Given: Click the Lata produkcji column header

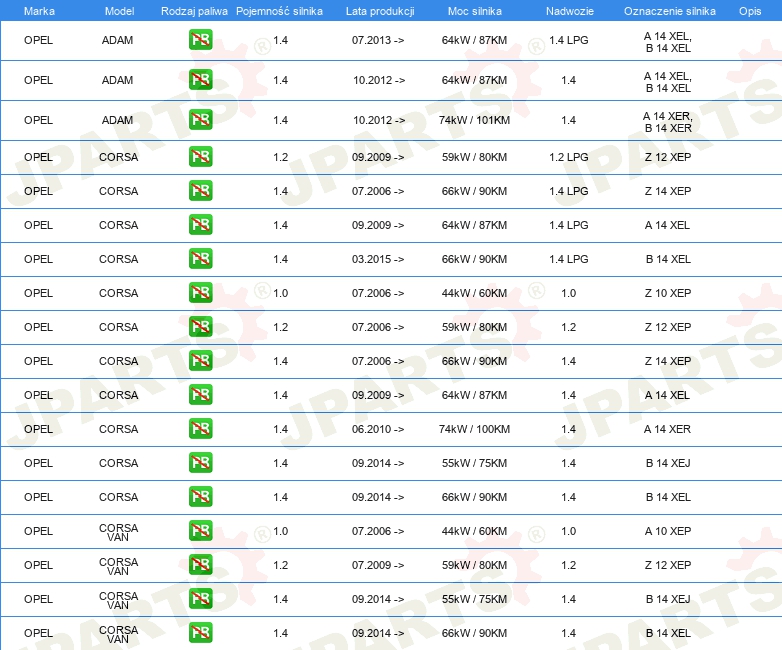Looking at the screenshot, I should (380, 11).
